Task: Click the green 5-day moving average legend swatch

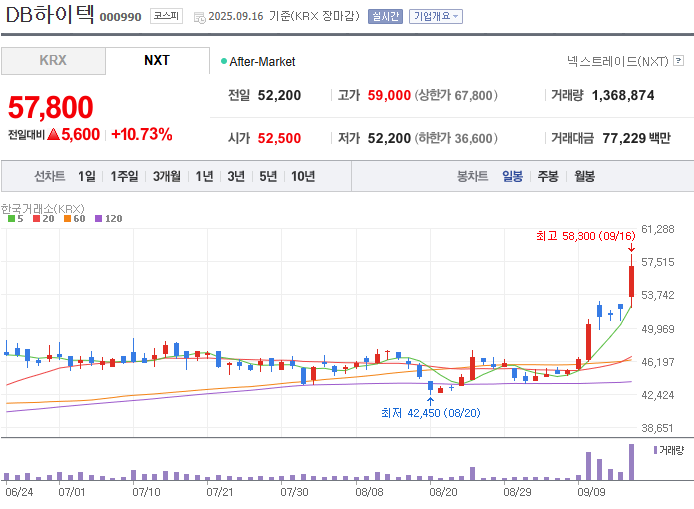Action: 12,219
